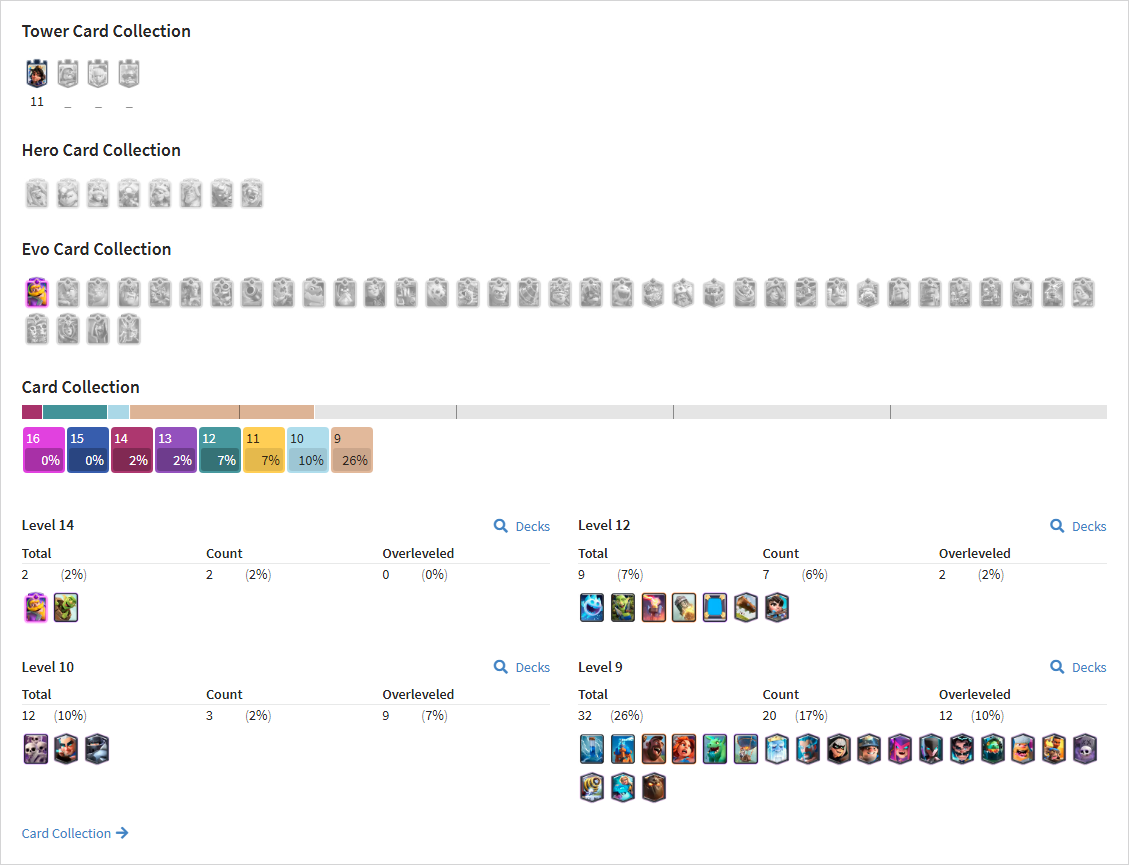Image resolution: width=1129 pixels, height=865 pixels.
Task: Open Decks search for Level 14
Action: tap(522, 526)
